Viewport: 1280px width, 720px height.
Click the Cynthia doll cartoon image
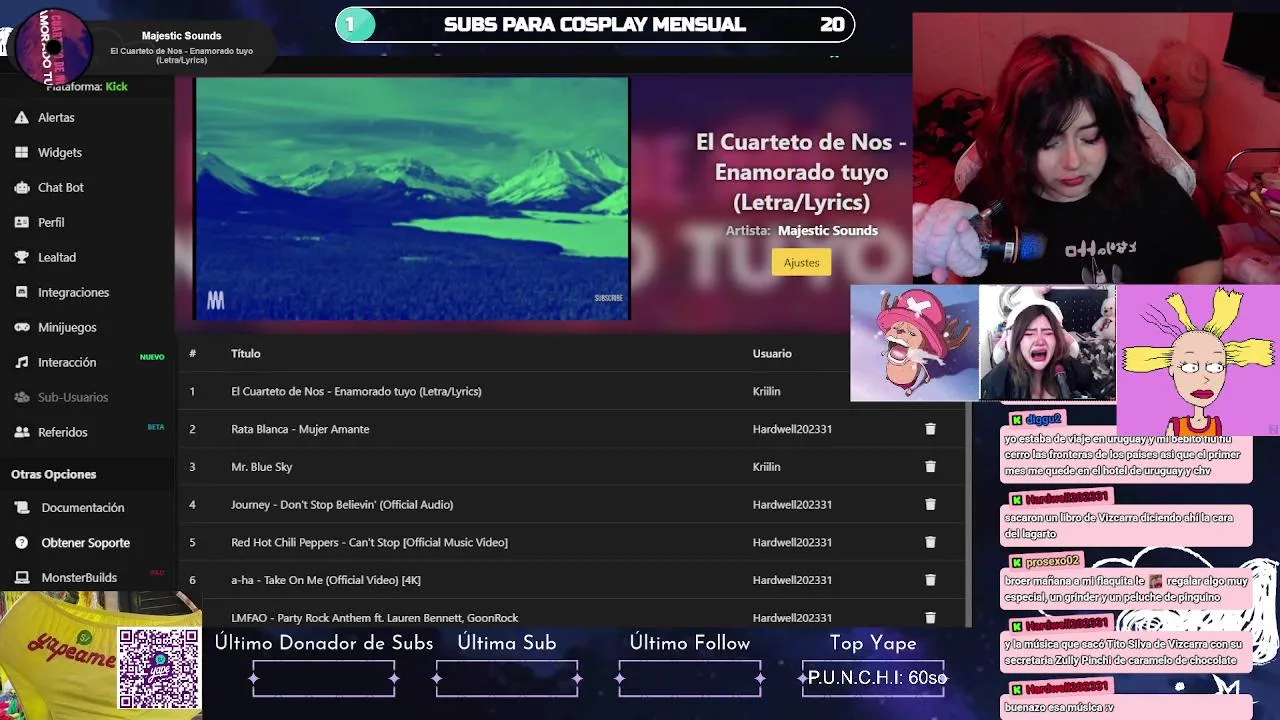[1198, 360]
